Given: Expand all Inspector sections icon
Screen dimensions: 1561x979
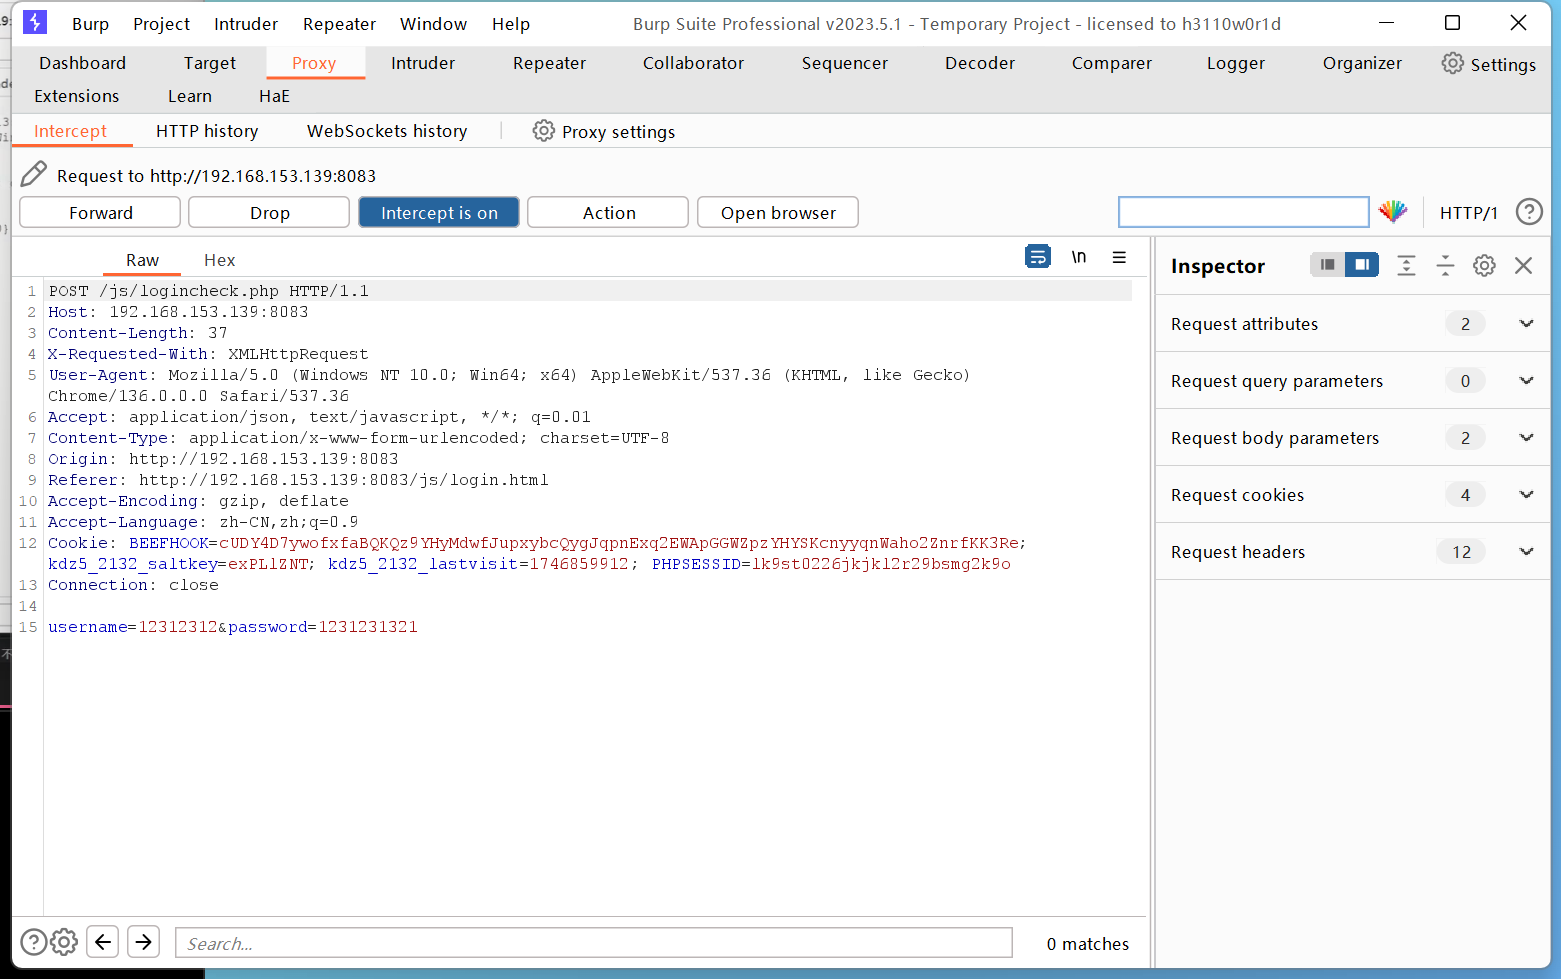Looking at the screenshot, I should pos(1406,265).
